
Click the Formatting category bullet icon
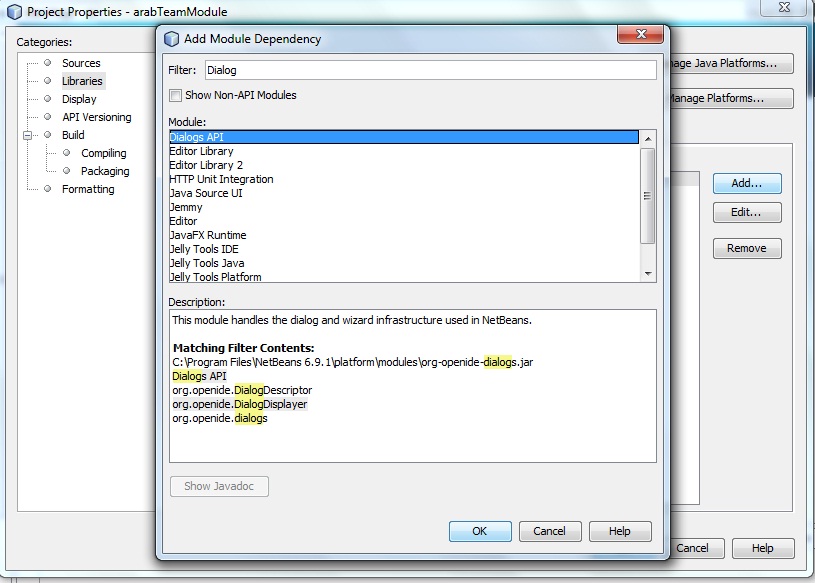tap(48, 189)
